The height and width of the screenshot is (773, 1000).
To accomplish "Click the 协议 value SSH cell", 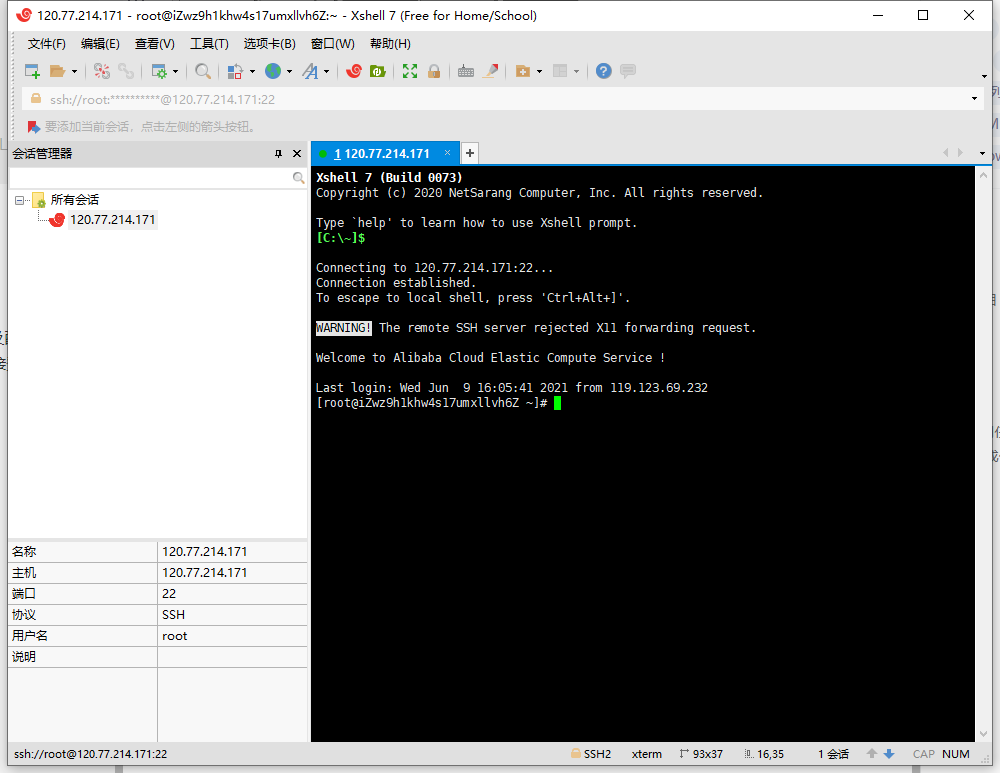I will click(232, 615).
